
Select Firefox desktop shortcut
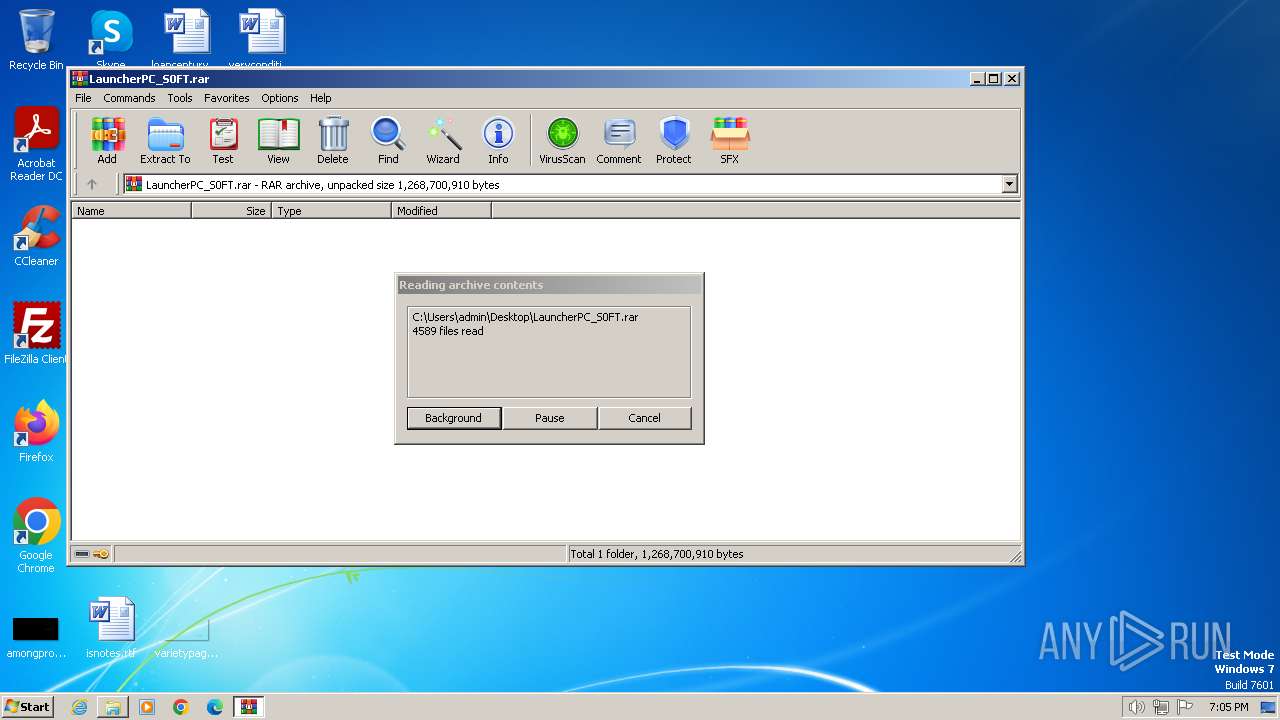point(36,432)
